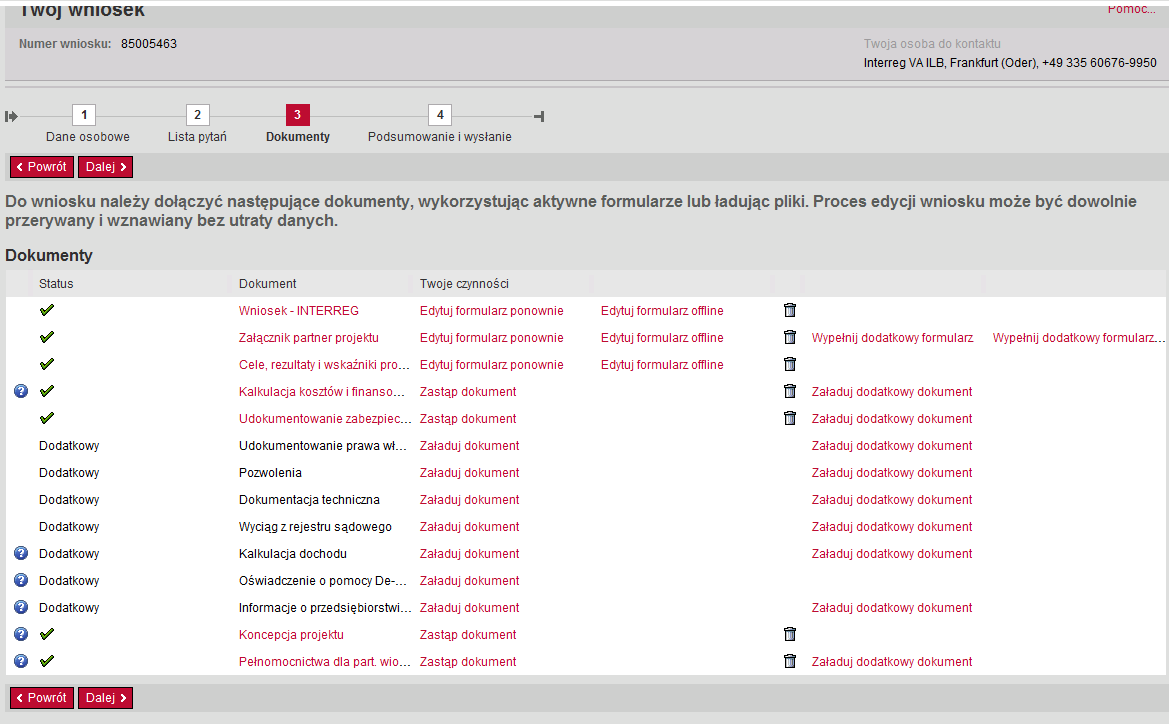The image size is (1169, 727).
Task: Open Cele, rezultaty i wskaźniki pro... link
Action: 324,365
